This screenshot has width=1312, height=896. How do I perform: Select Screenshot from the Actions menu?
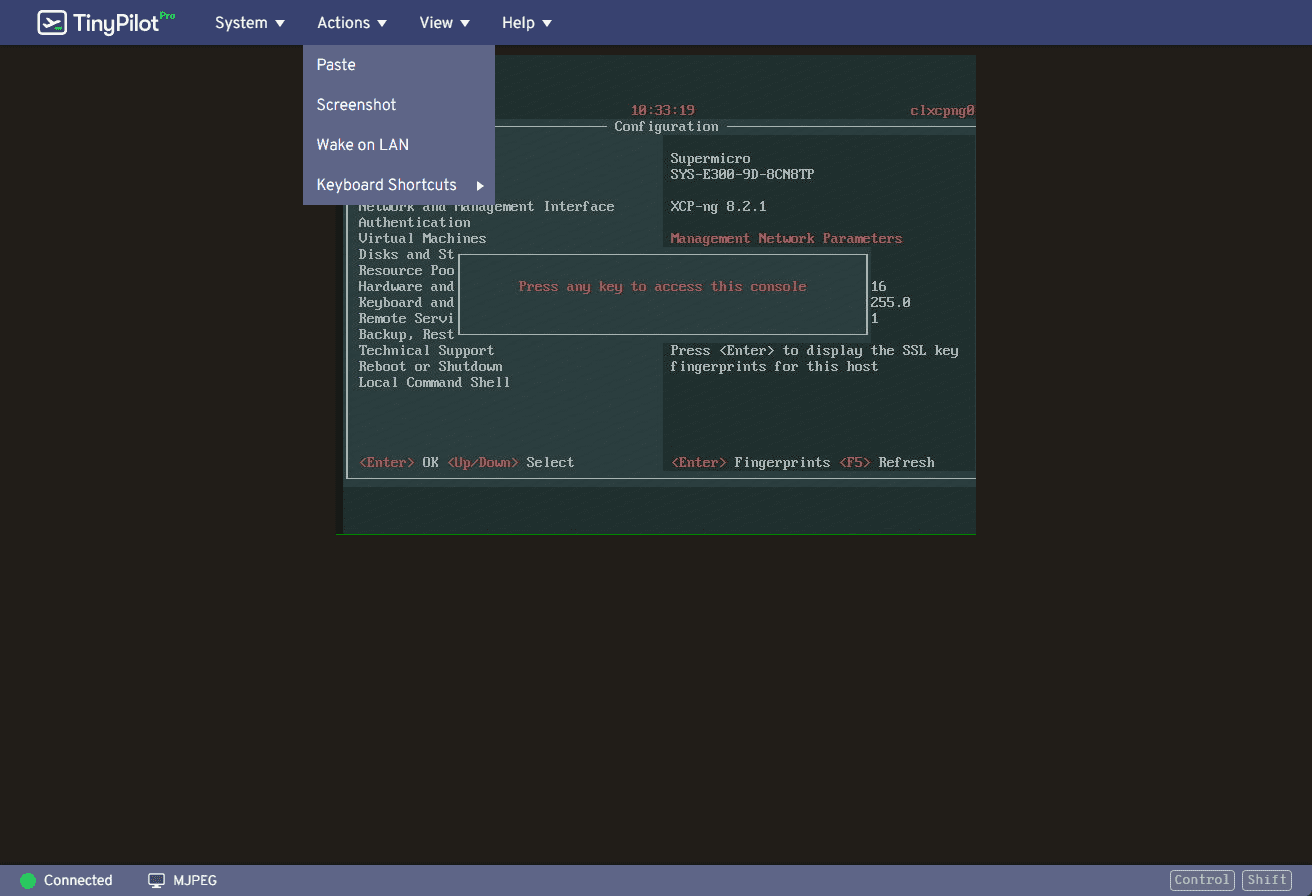(x=356, y=104)
